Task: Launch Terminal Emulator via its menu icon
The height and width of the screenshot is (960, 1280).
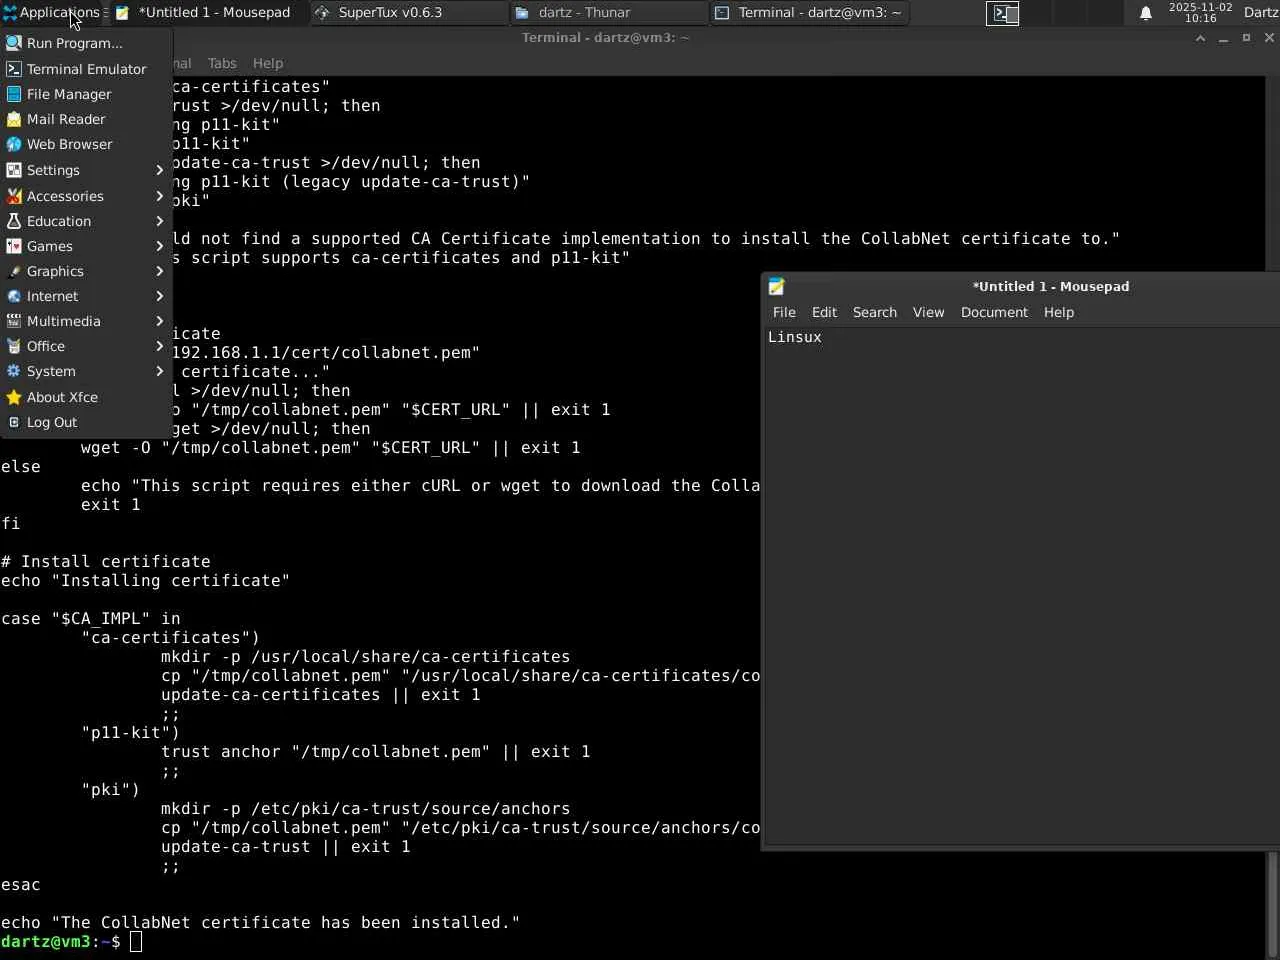Action: coord(14,69)
